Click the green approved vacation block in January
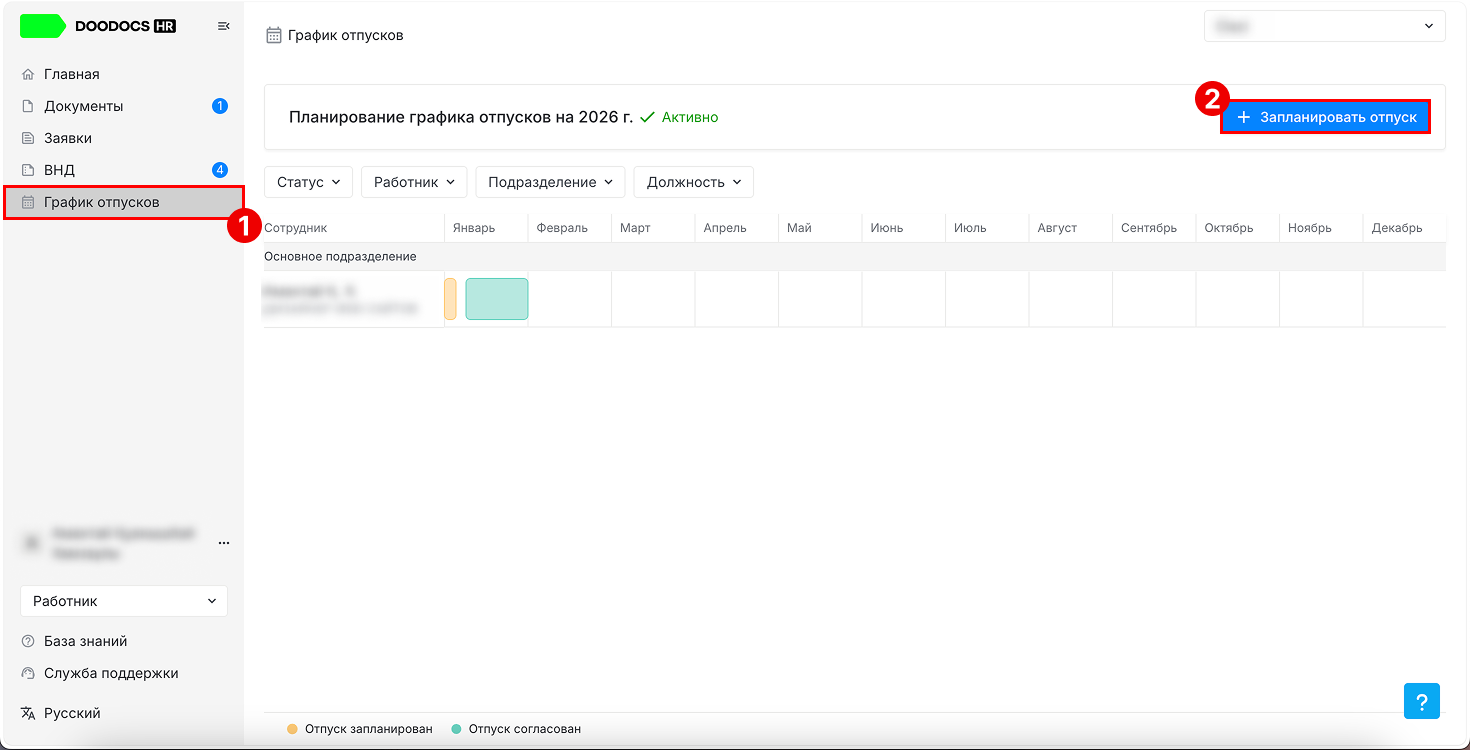 497,299
